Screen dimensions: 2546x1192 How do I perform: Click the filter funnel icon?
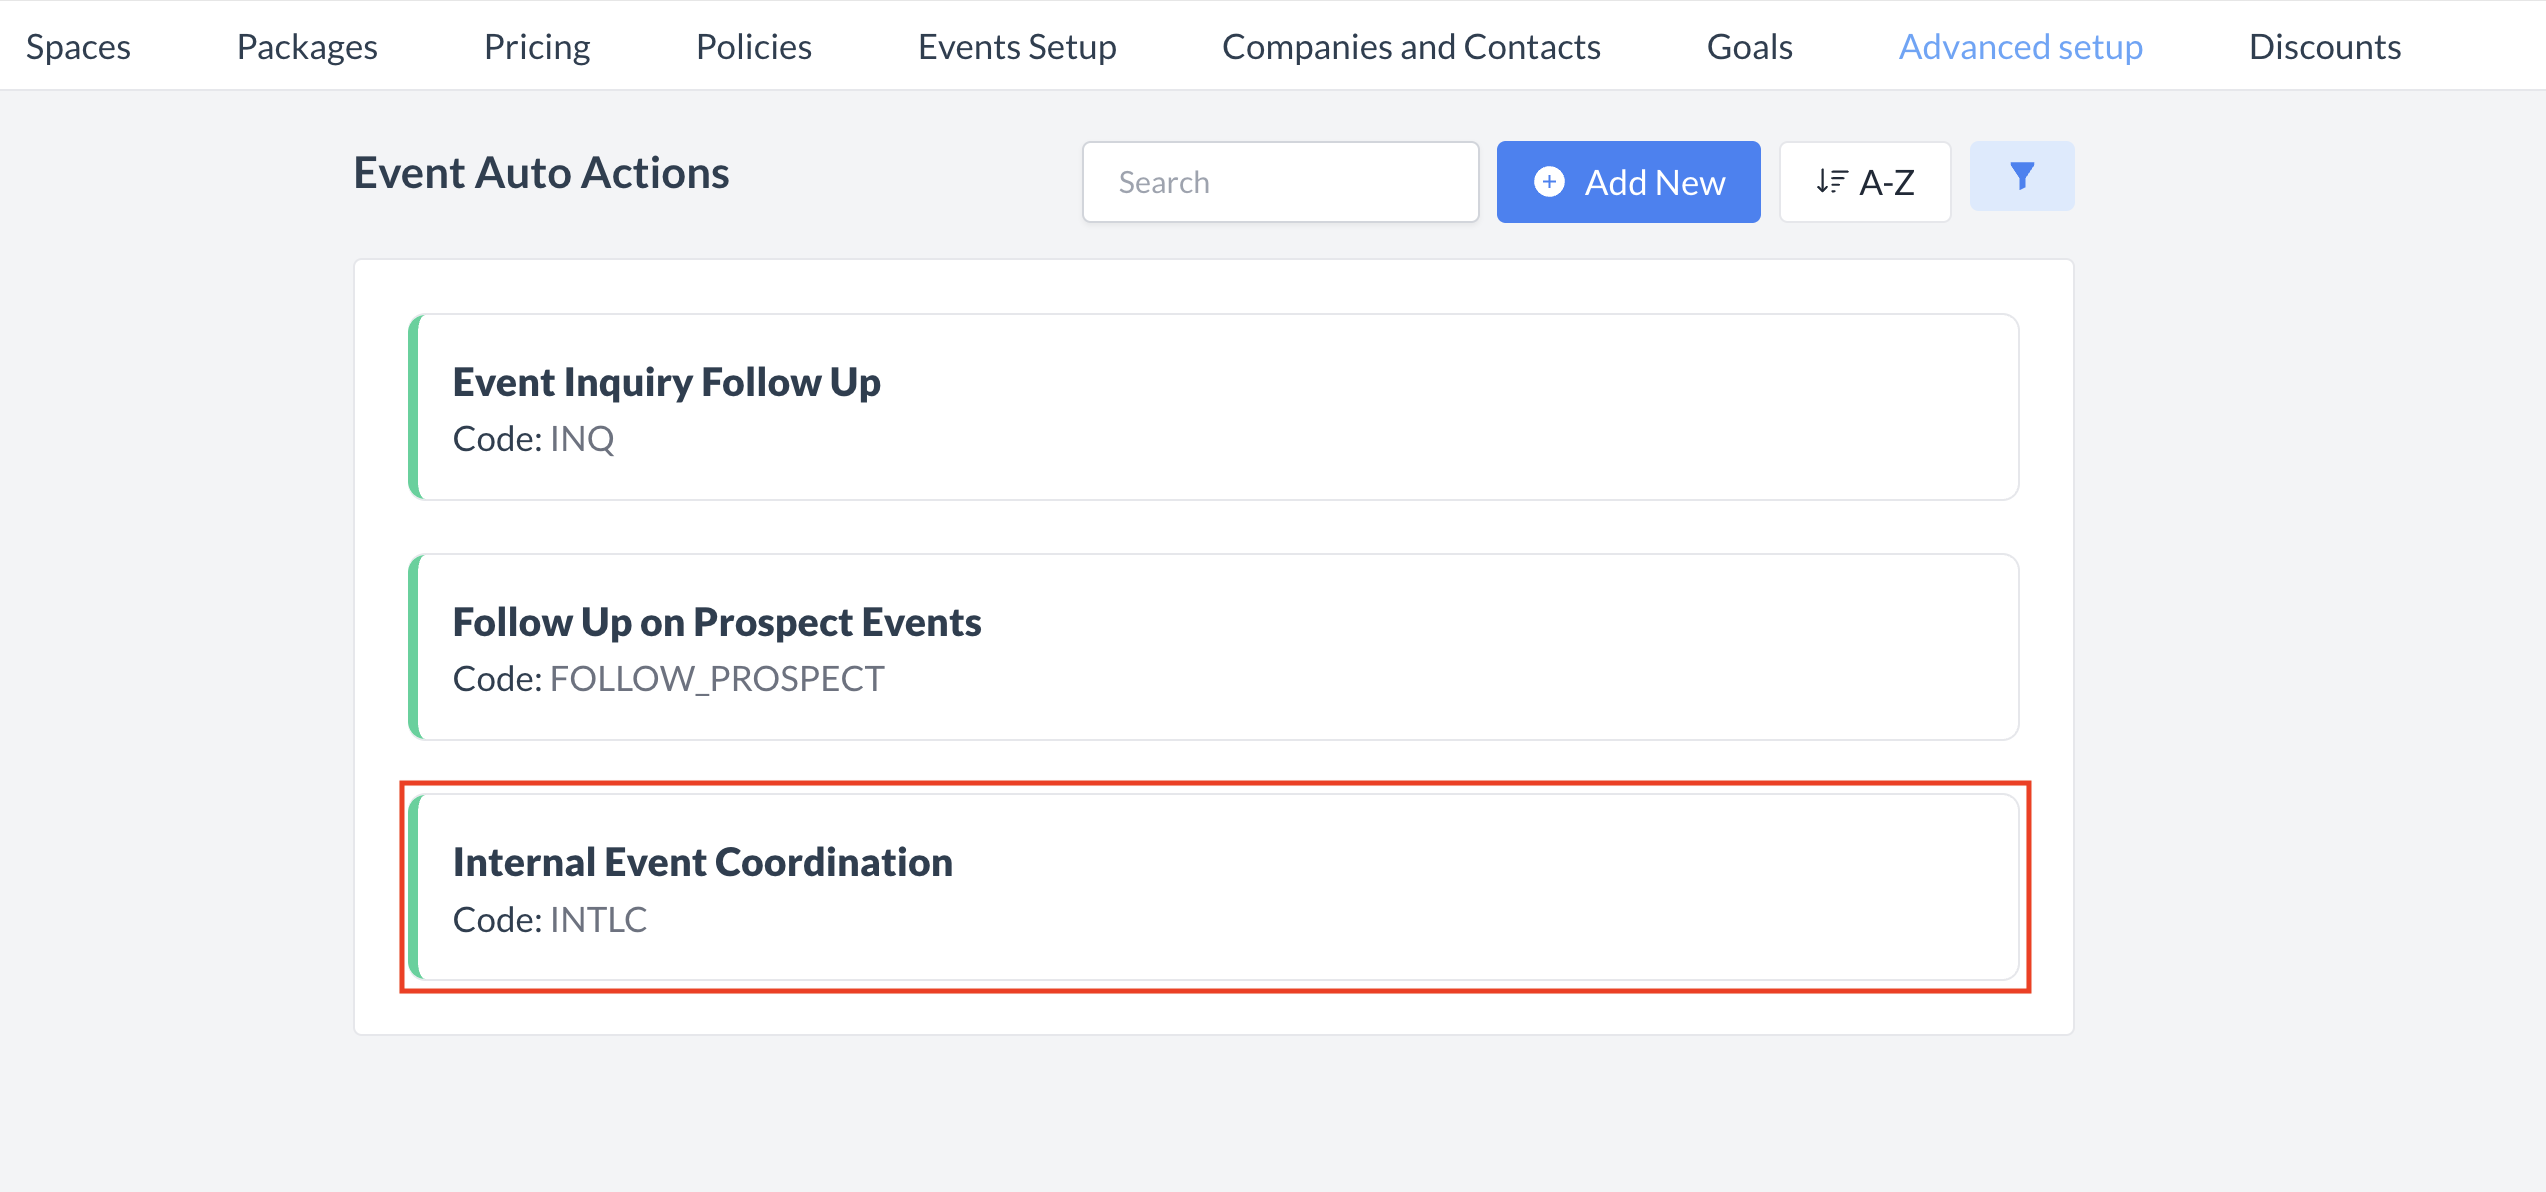click(x=2021, y=176)
